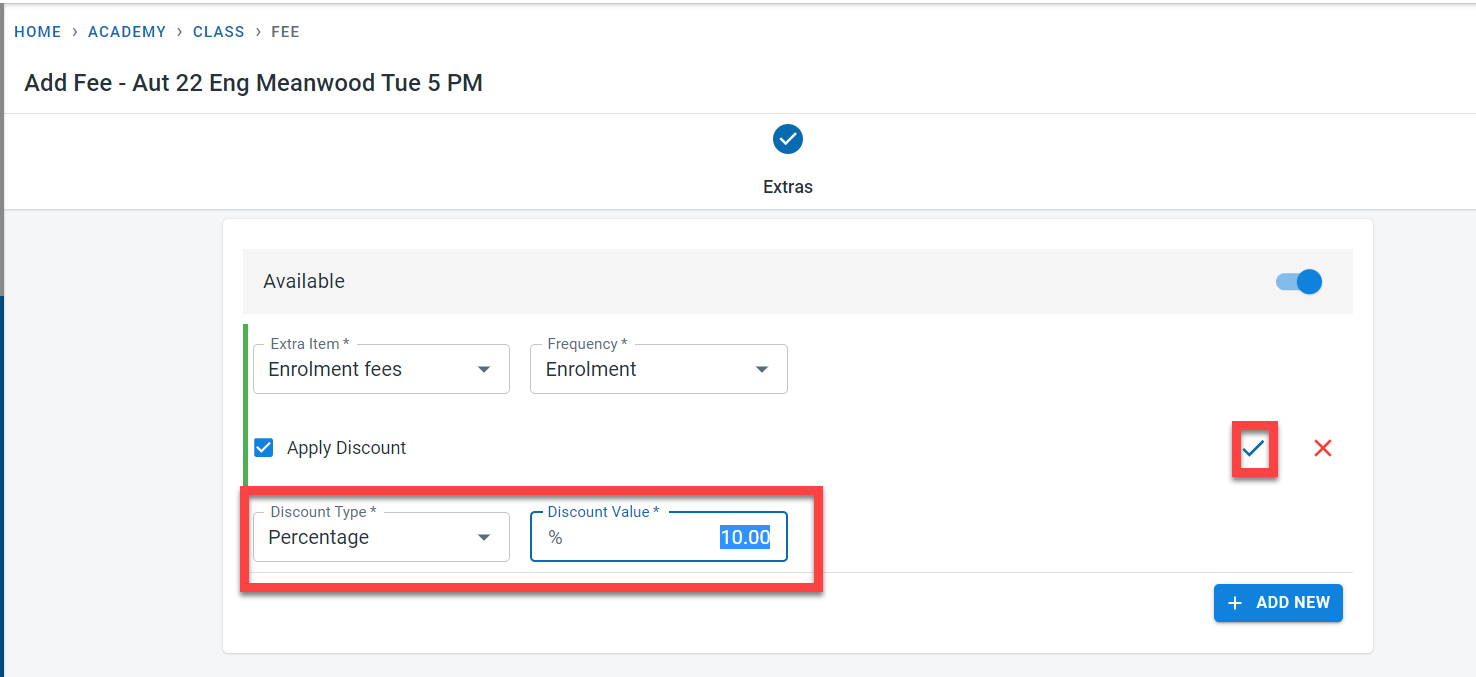Click the Enrolment fees selected value
Viewport: 1476px width, 677px height.
[335, 369]
